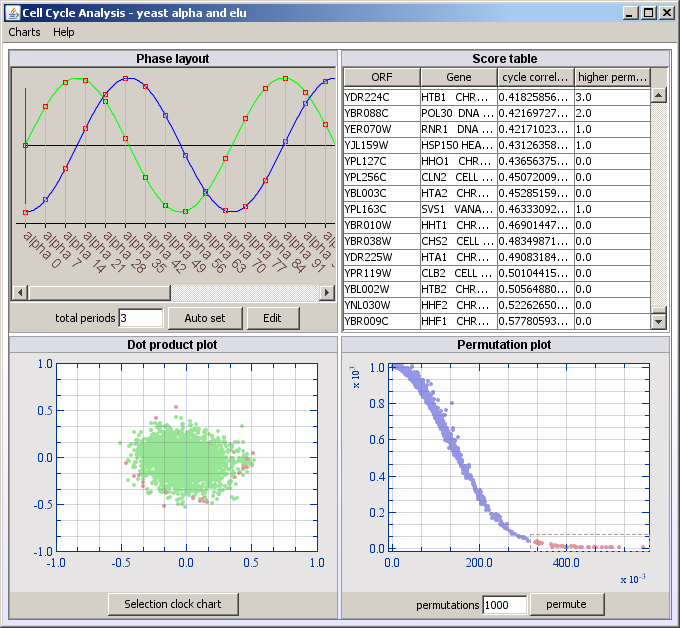Viewport: 680px width, 628px height.
Task: Select the YER070W row
Action: click(497, 129)
